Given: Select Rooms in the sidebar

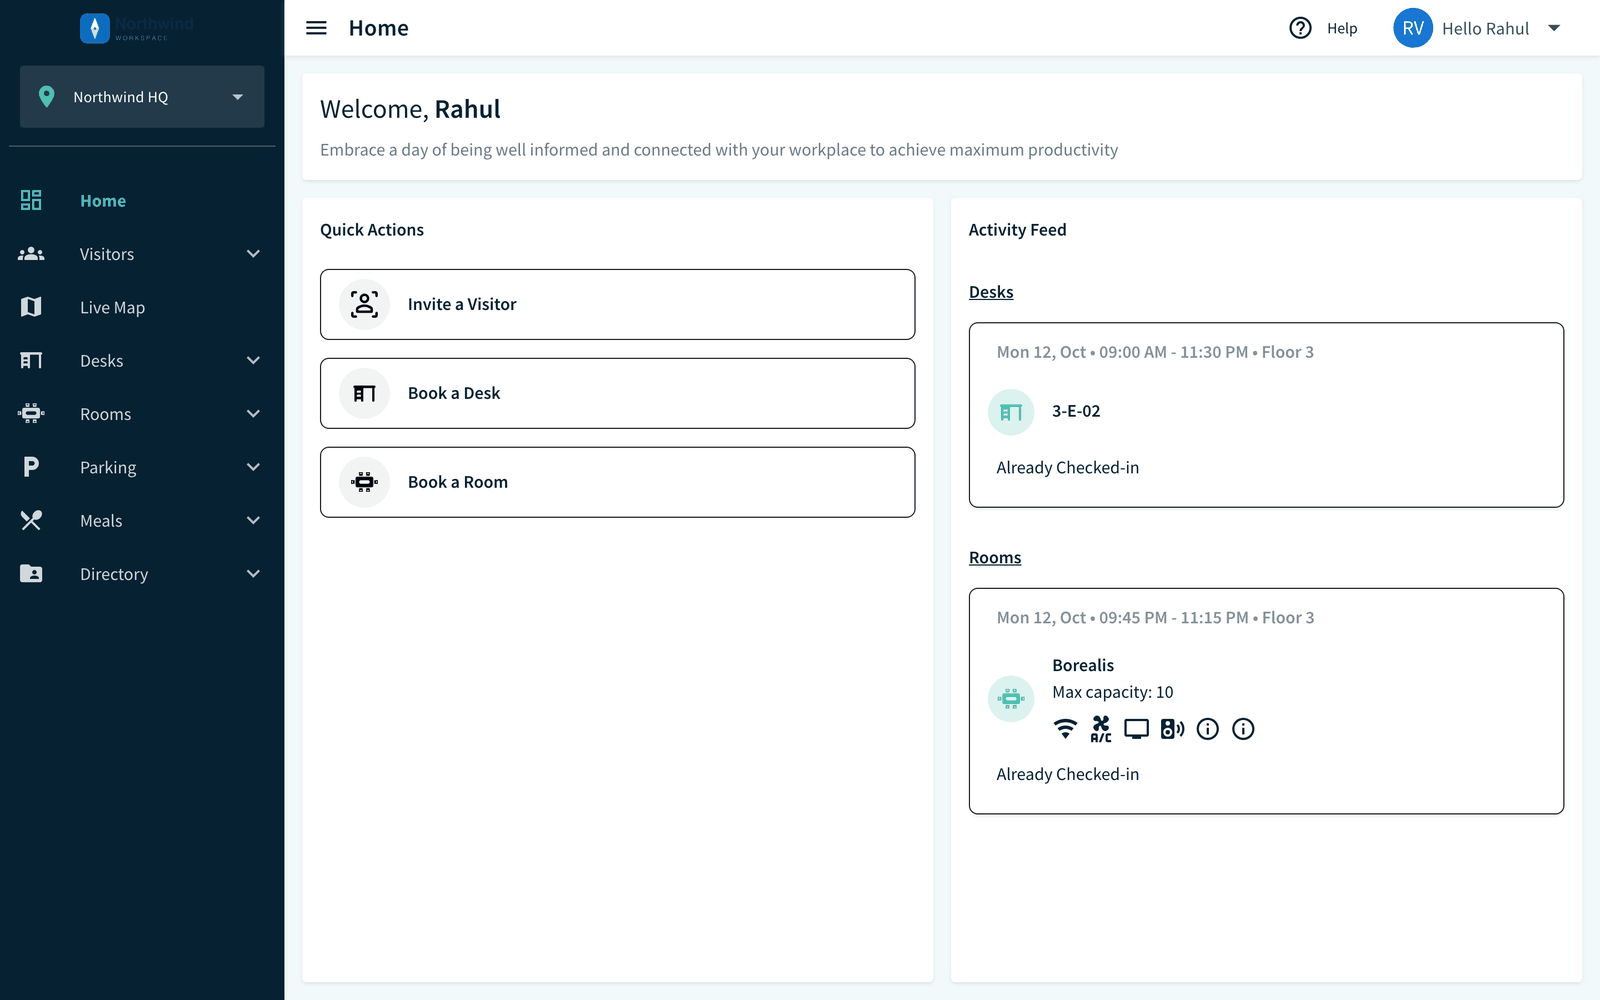Looking at the screenshot, I should click(x=105, y=414).
